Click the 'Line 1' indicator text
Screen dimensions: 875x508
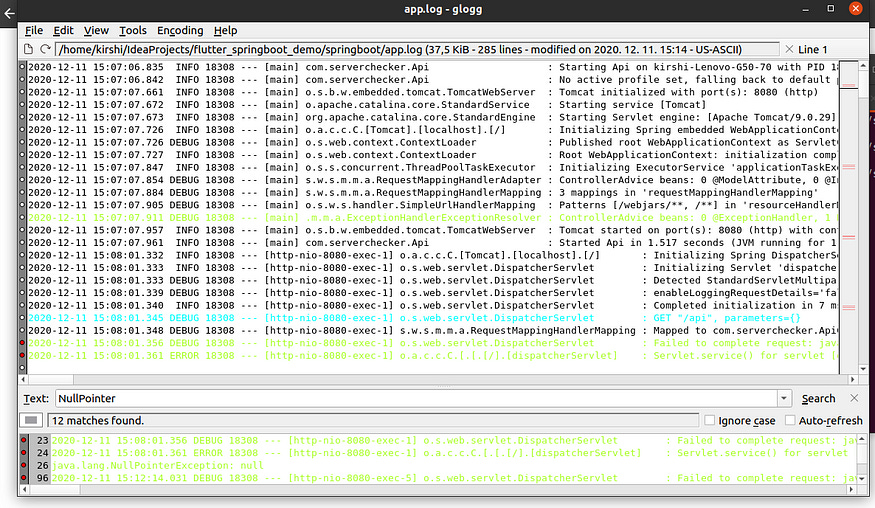pyautogui.click(x=812, y=49)
